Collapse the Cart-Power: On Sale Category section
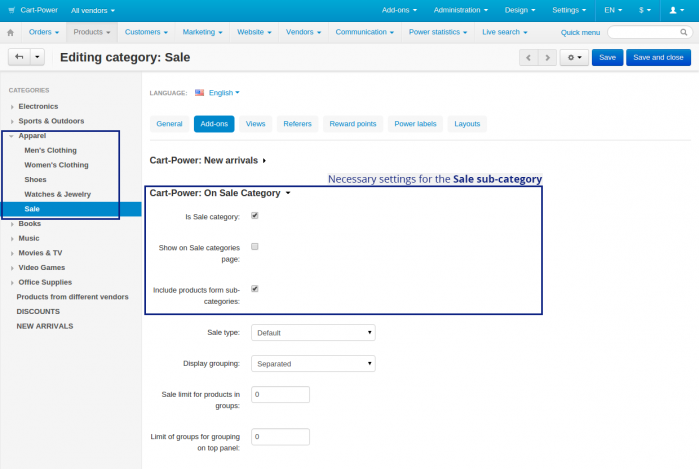700x469 pixels. pyautogui.click(x=220, y=193)
